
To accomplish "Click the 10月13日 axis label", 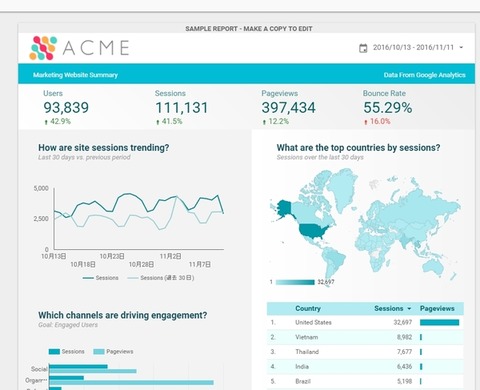I will coord(53,256).
